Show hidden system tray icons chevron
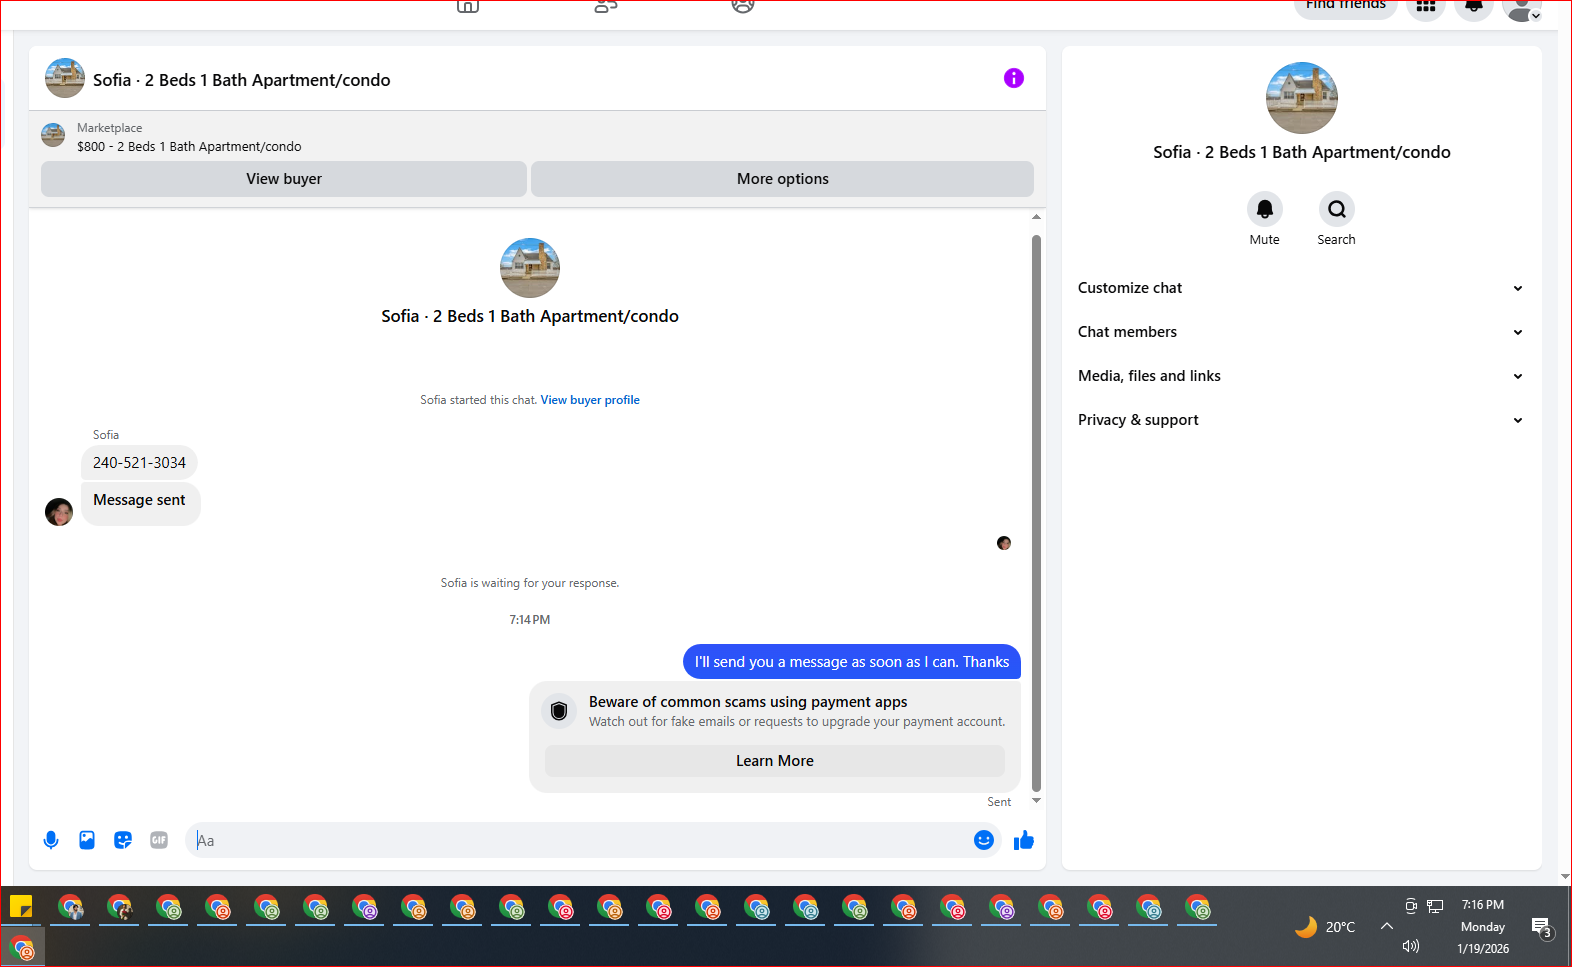The height and width of the screenshot is (967, 1572). click(x=1387, y=926)
